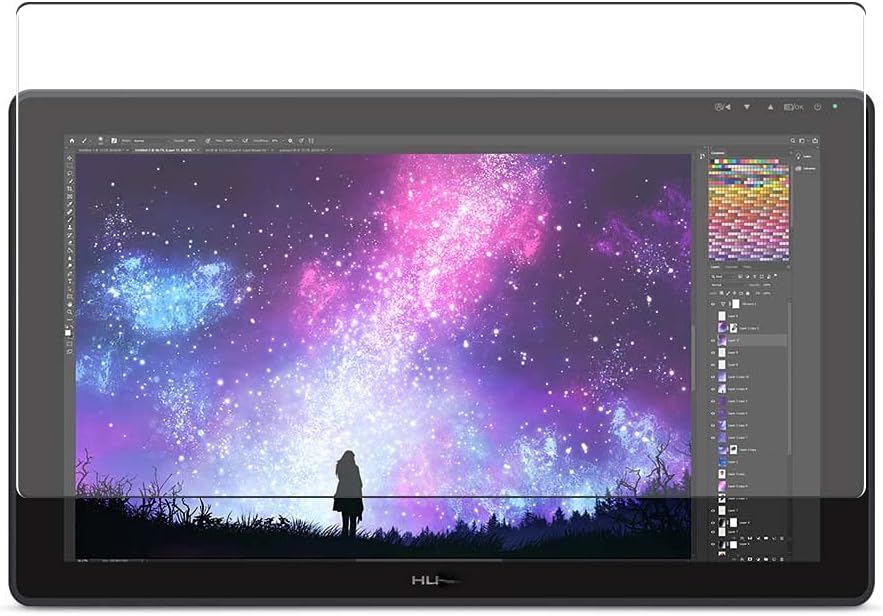This screenshot has width=883, height=616.
Task: Filter for type layers icon
Action: [755, 276]
